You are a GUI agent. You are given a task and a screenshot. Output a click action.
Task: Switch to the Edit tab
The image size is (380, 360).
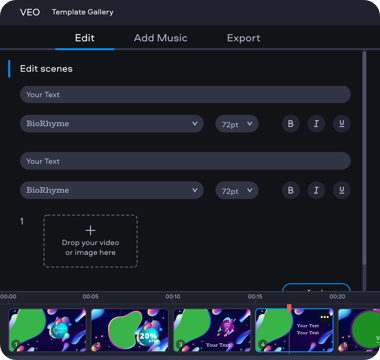click(x=85, y=38)
